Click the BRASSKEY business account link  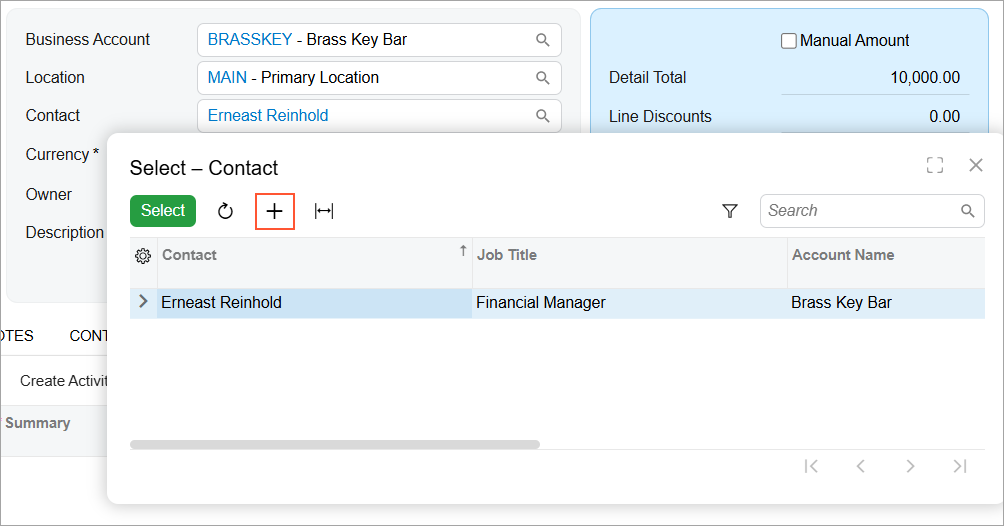click(250, 40)
